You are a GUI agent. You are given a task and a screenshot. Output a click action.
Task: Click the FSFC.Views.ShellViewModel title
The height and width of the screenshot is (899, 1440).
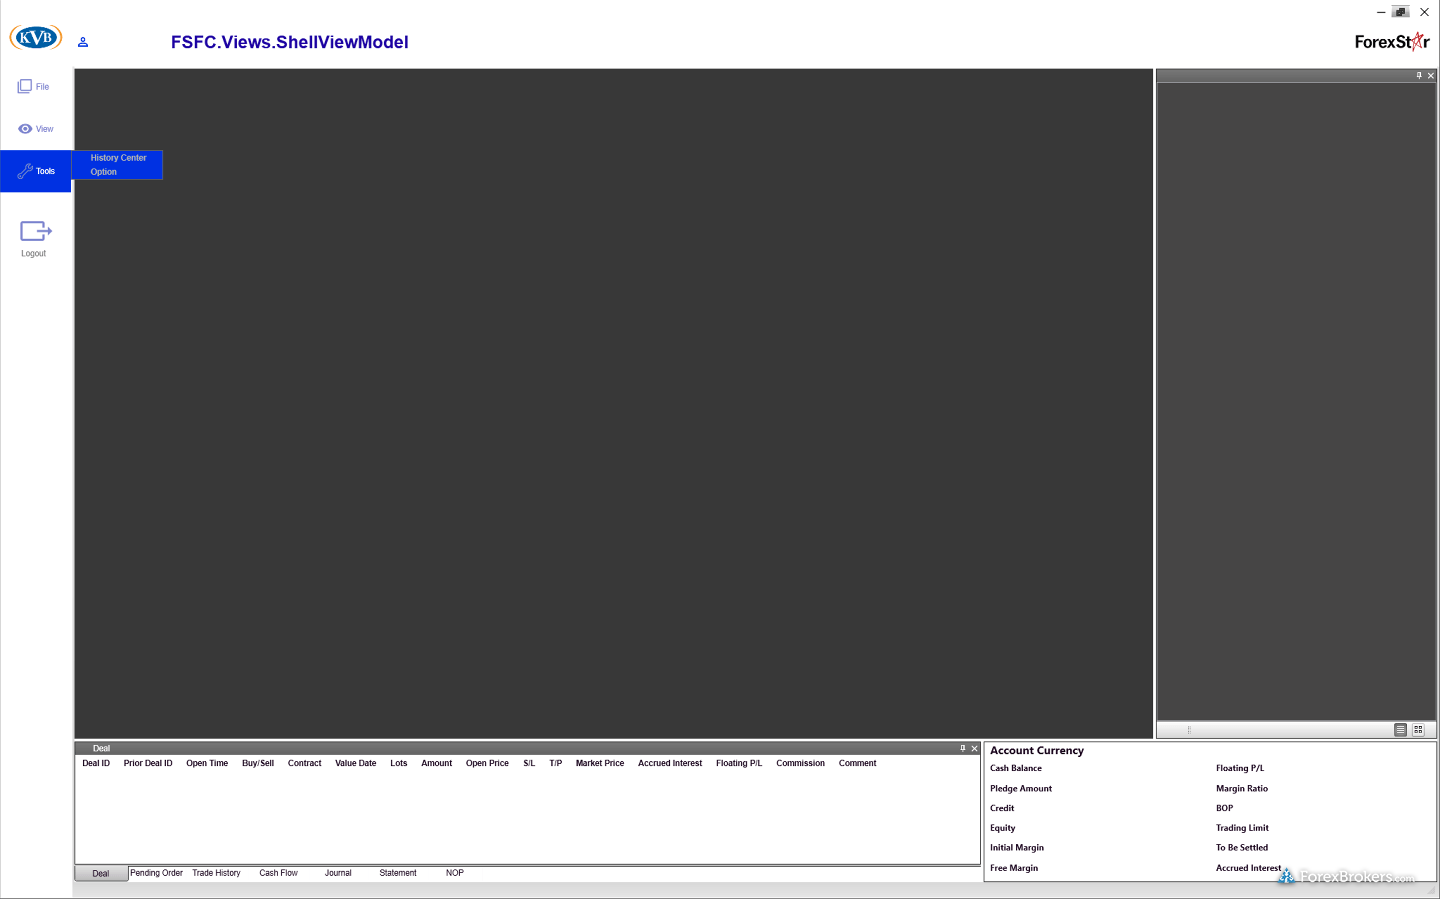[290, 42]
